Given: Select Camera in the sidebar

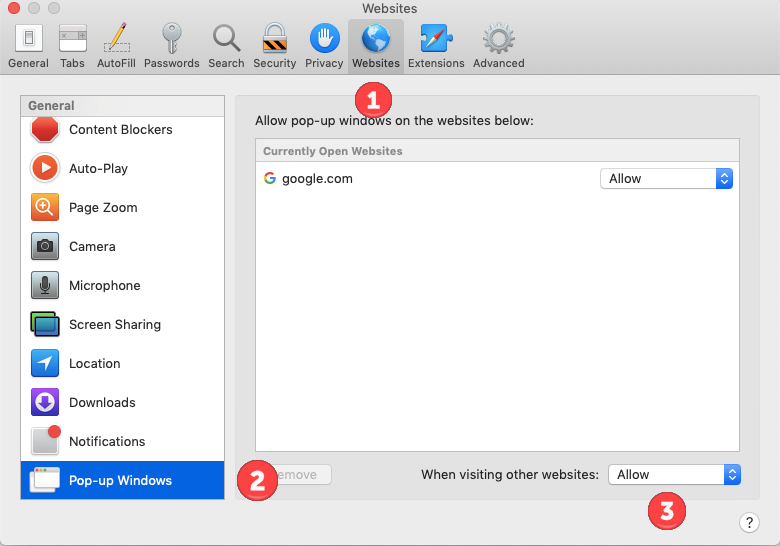Looking at the screenshot, I should coord(122,246).
